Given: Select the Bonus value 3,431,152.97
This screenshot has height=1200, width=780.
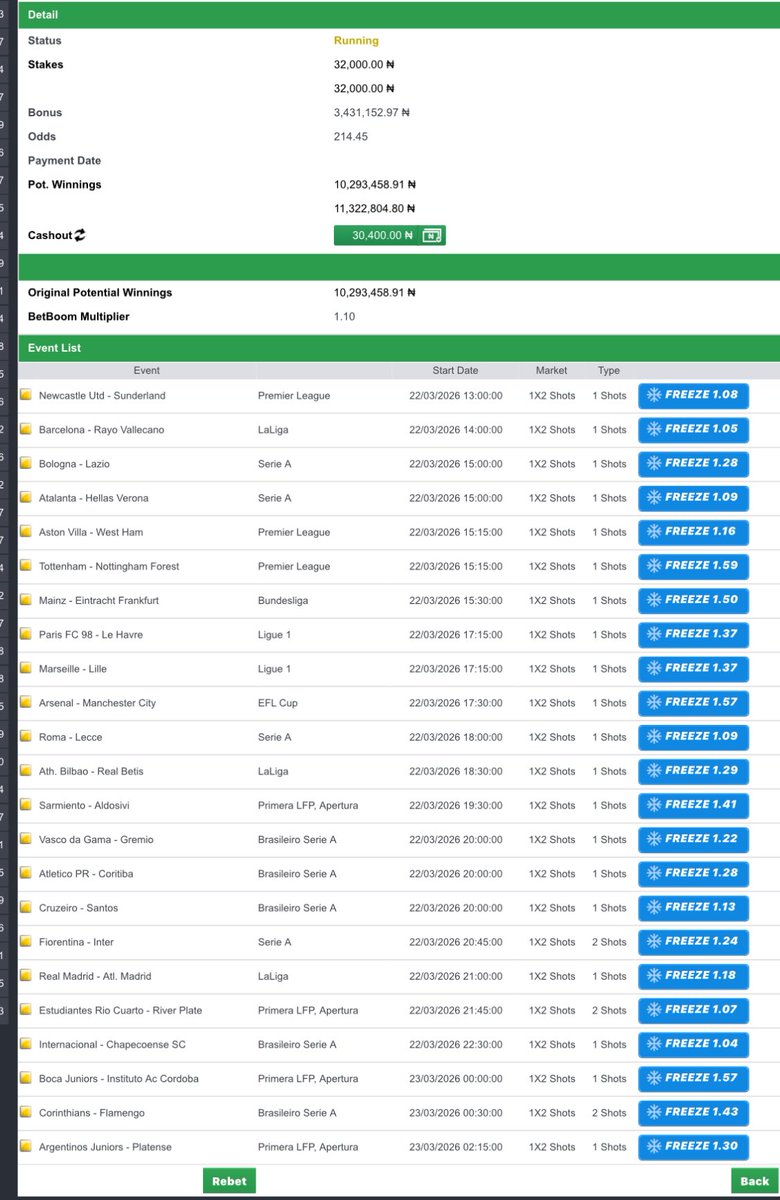Looking at the screenshot, I should pos(373,113).
